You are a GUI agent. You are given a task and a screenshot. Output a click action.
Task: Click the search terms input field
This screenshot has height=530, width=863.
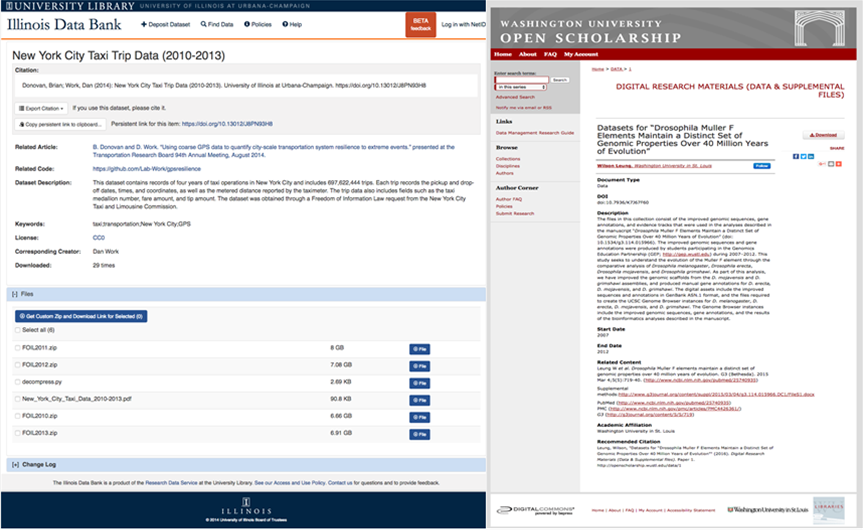pos(521,79)
